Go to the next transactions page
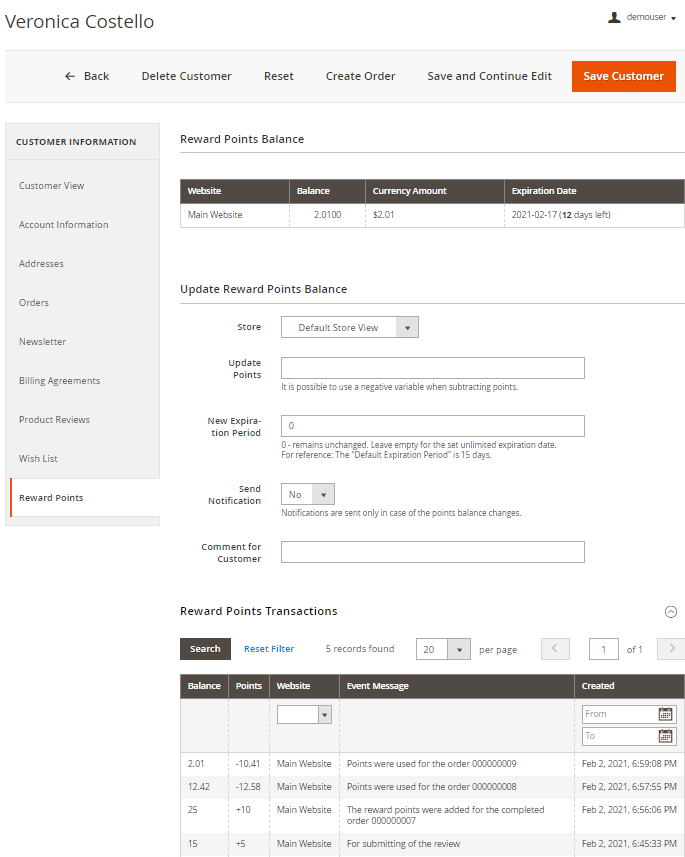 point(670,649)
